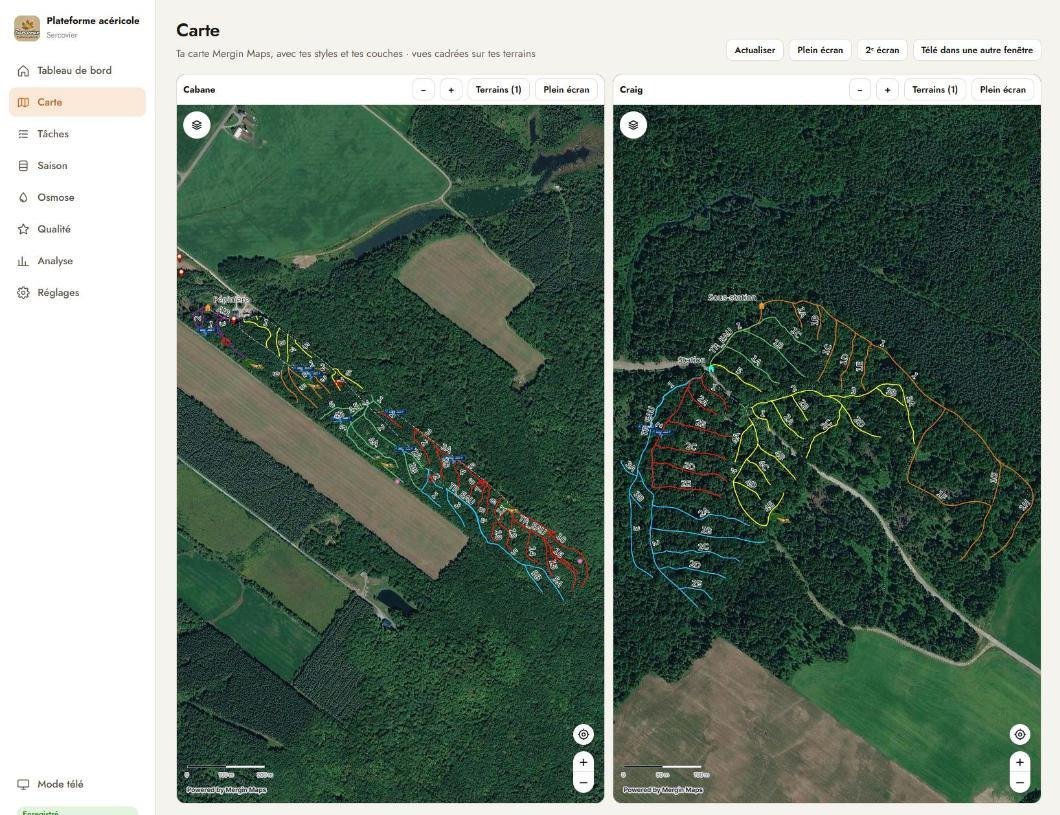Click the gear icon beside Réglages
Screen dimensions: 1060x815
(x=24, y=293)
